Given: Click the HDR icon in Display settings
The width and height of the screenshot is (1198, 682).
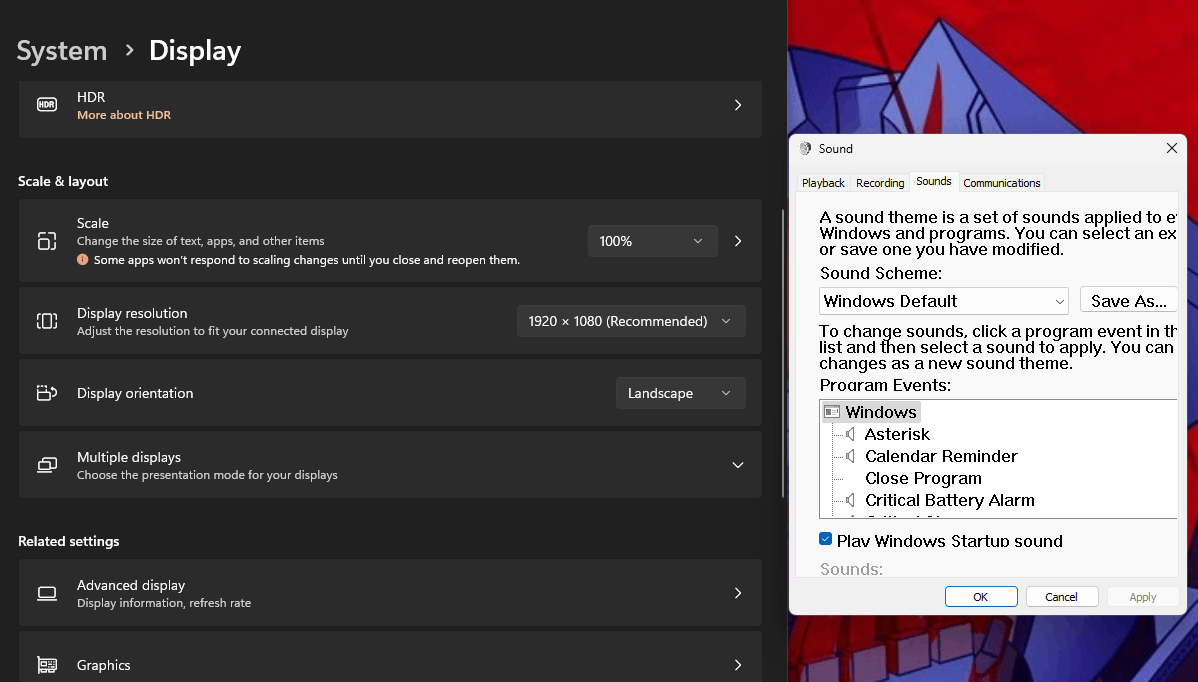Looking at the screenshot, I should [x=47, y=105].
